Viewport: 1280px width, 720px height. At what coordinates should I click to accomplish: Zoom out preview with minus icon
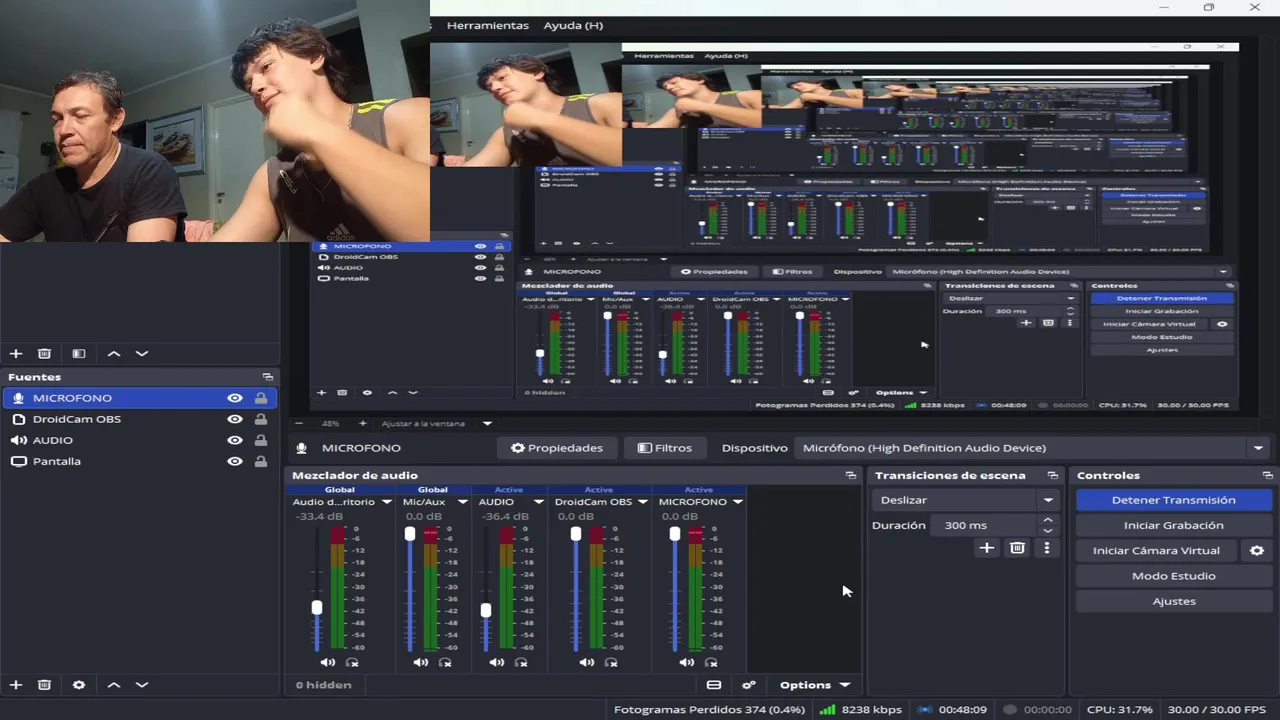coord(297,423)
